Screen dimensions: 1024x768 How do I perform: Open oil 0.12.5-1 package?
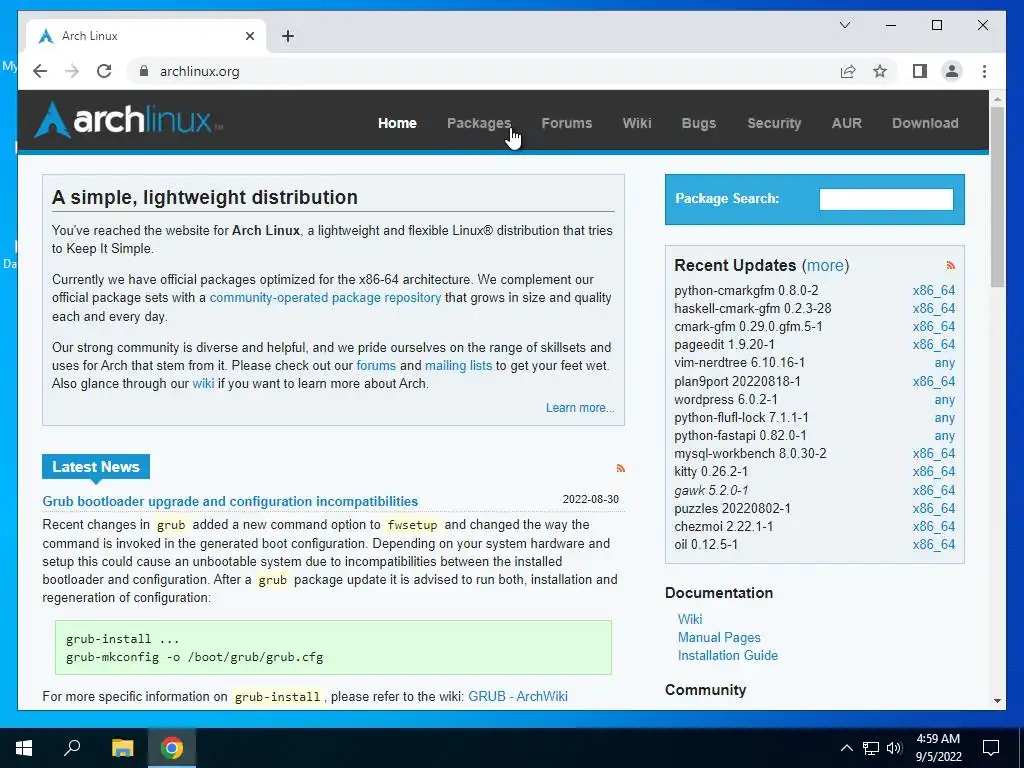(706, 545)
